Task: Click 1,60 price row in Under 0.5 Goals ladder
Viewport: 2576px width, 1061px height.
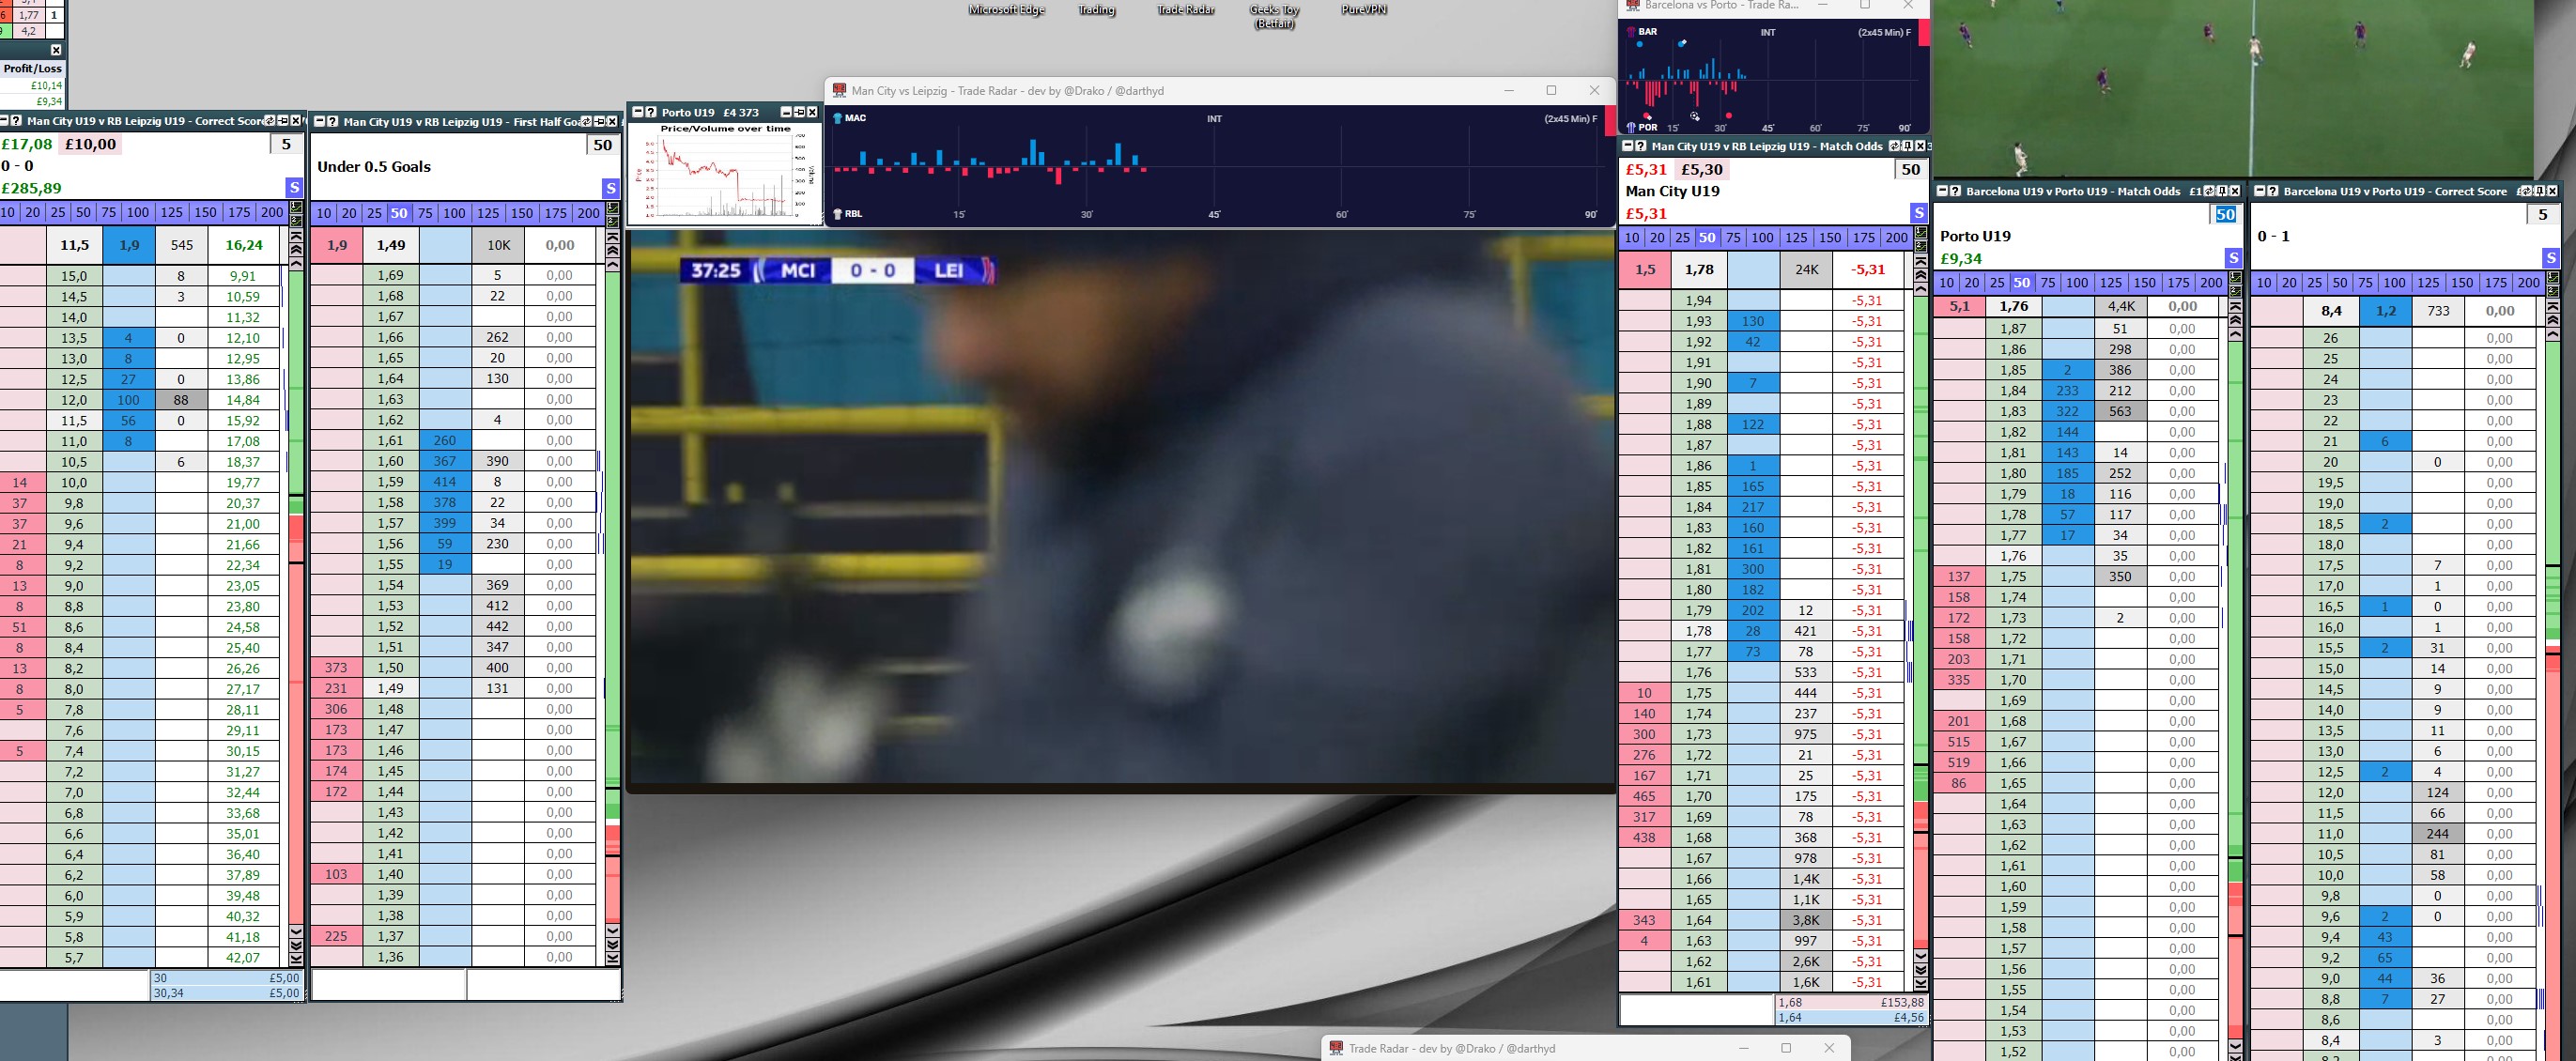Action: [390, 461]
